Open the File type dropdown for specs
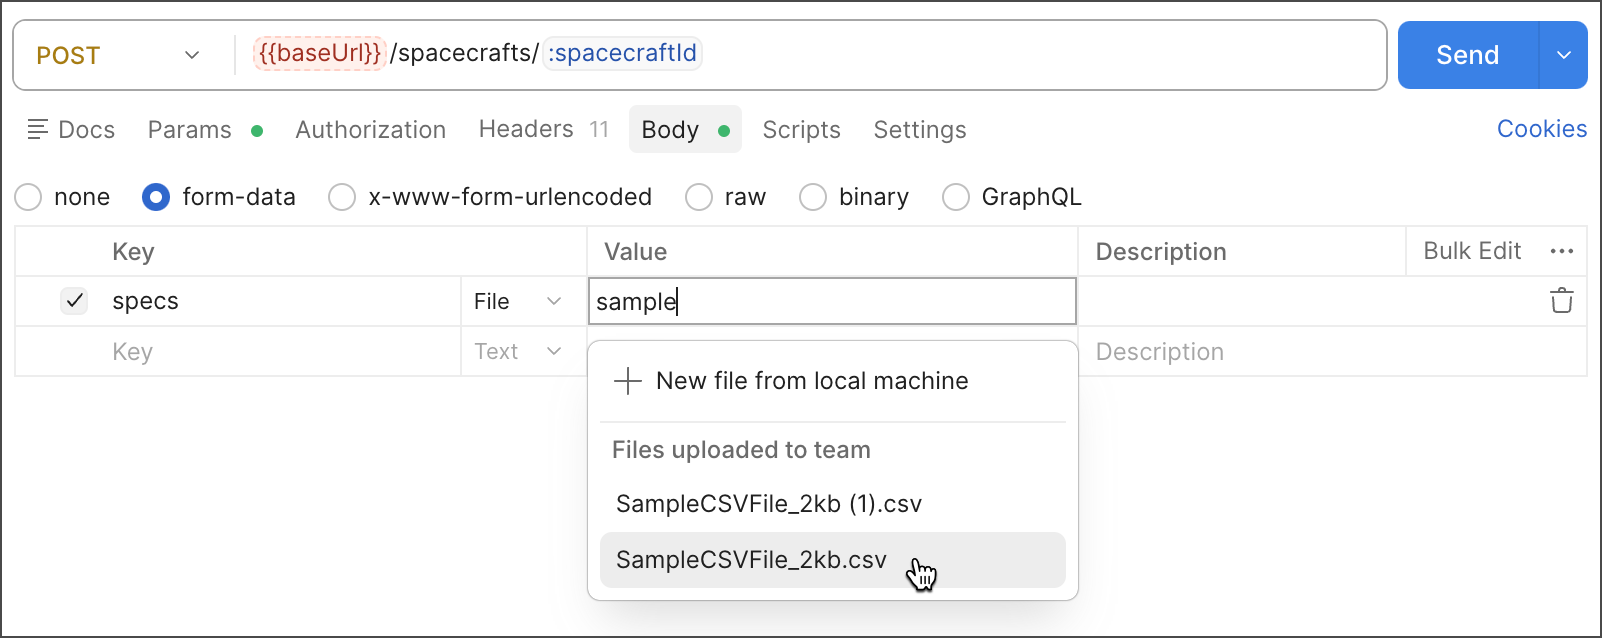The image size is (1602, 638). pos(517,302)
